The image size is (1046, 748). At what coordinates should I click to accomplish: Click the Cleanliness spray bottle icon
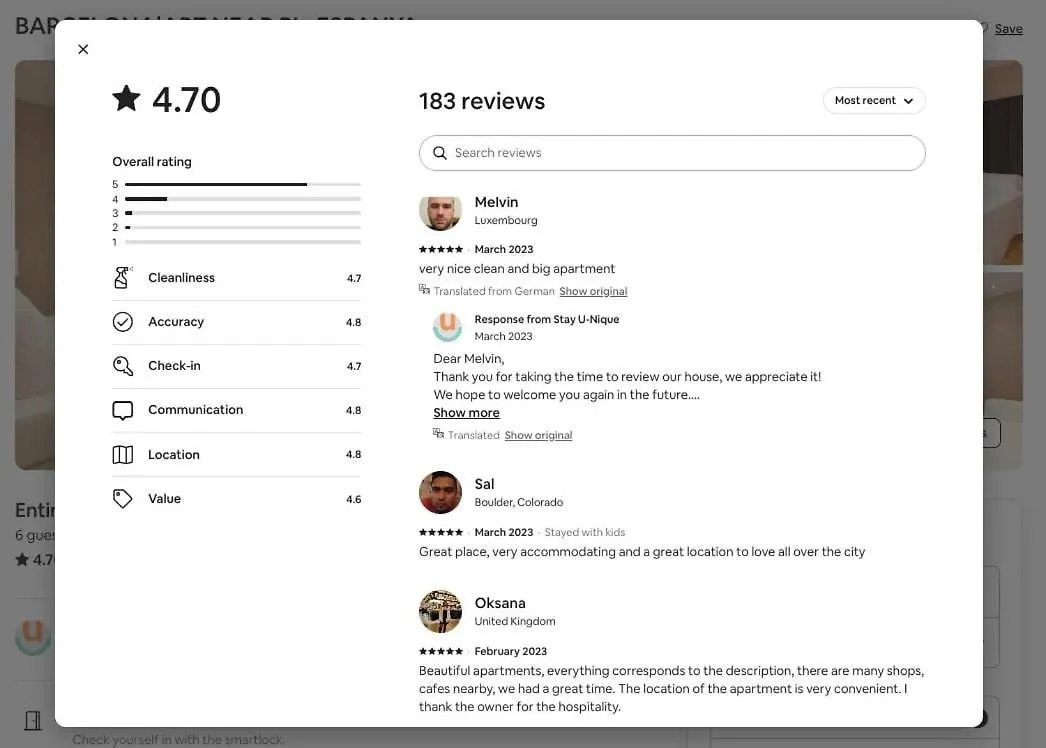pos(122,278)
